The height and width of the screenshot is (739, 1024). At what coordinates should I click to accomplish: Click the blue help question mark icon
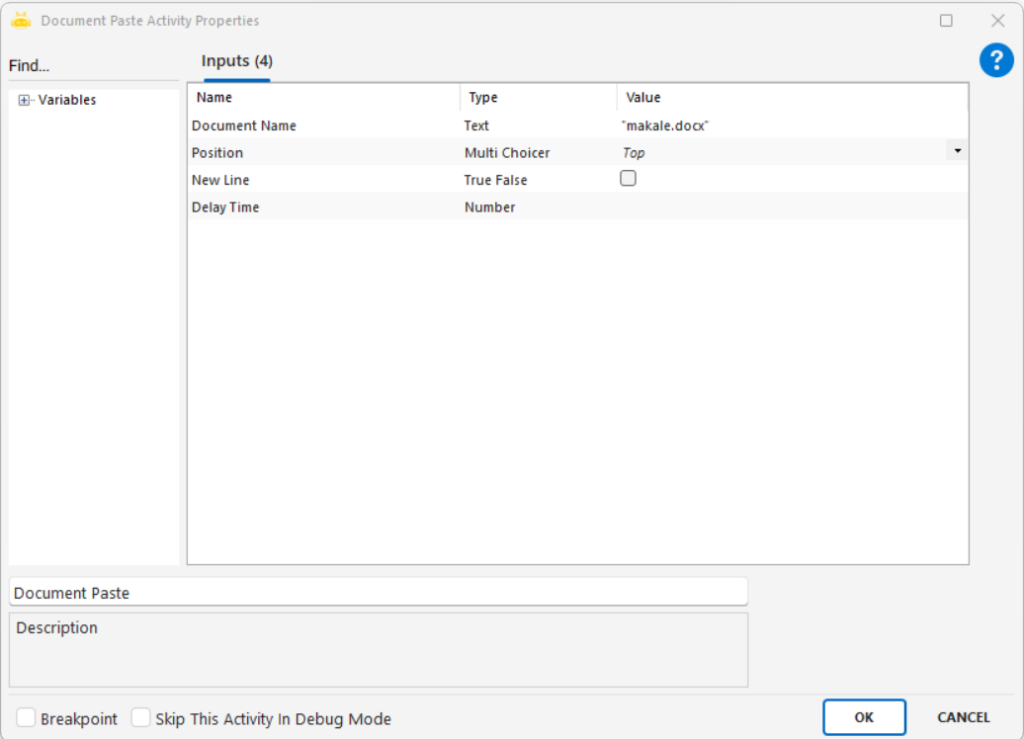click(996, 61)
